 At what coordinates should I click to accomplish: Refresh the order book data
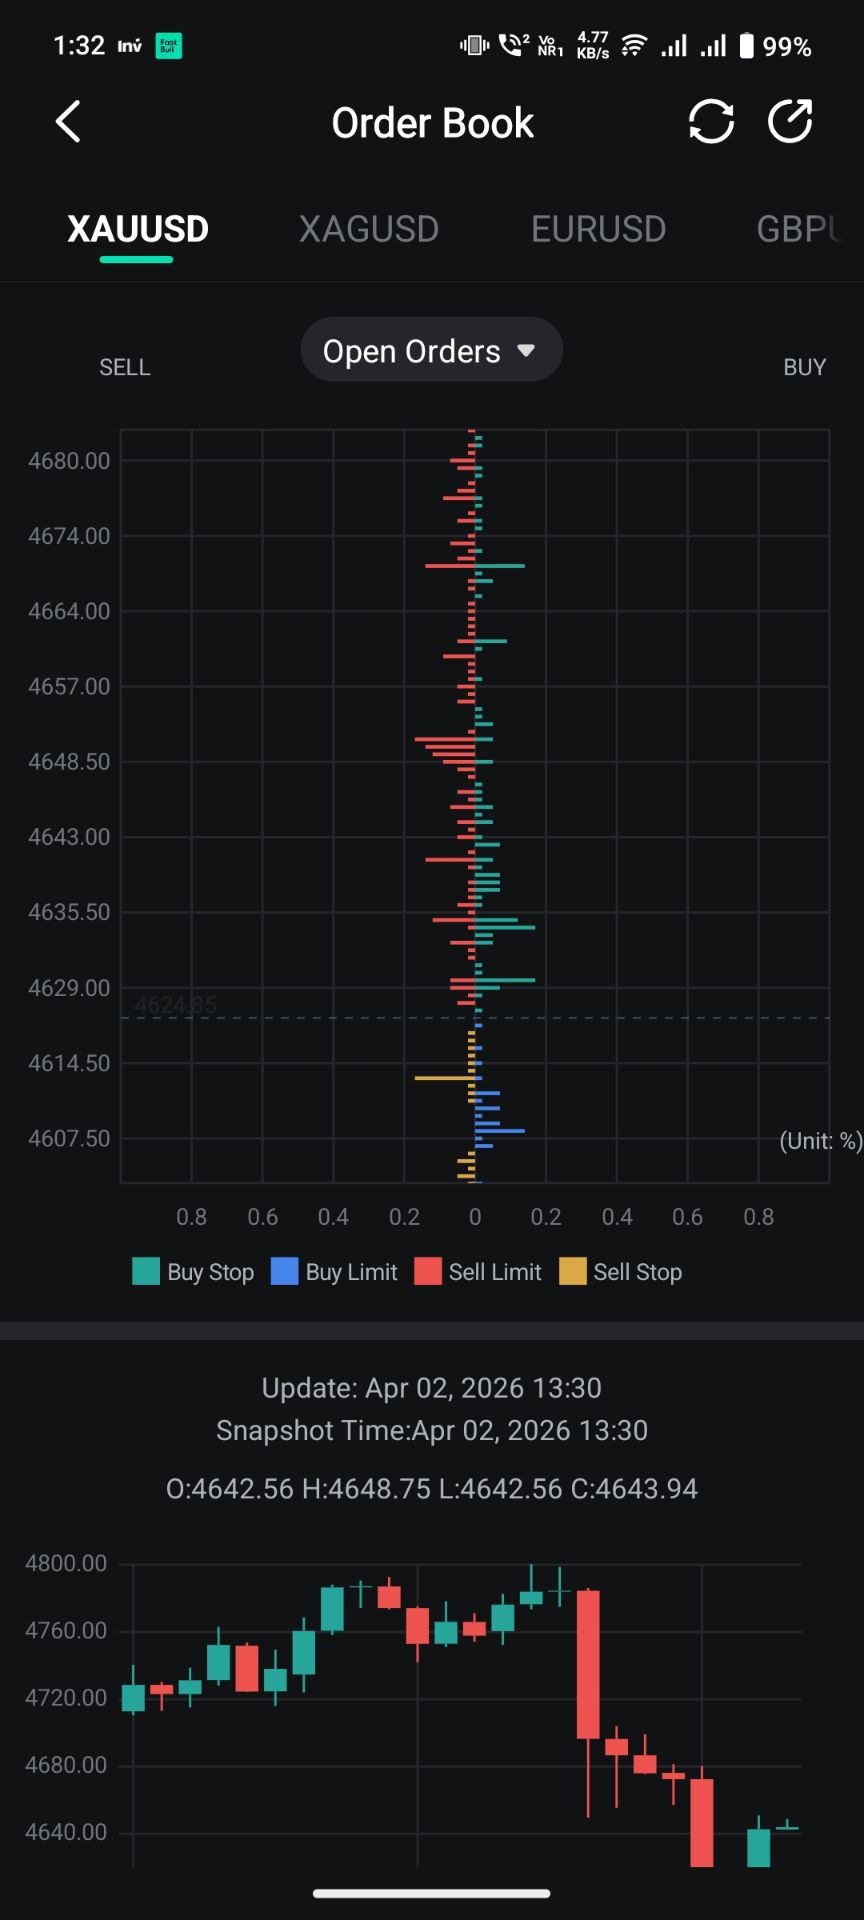coord(711,122)
